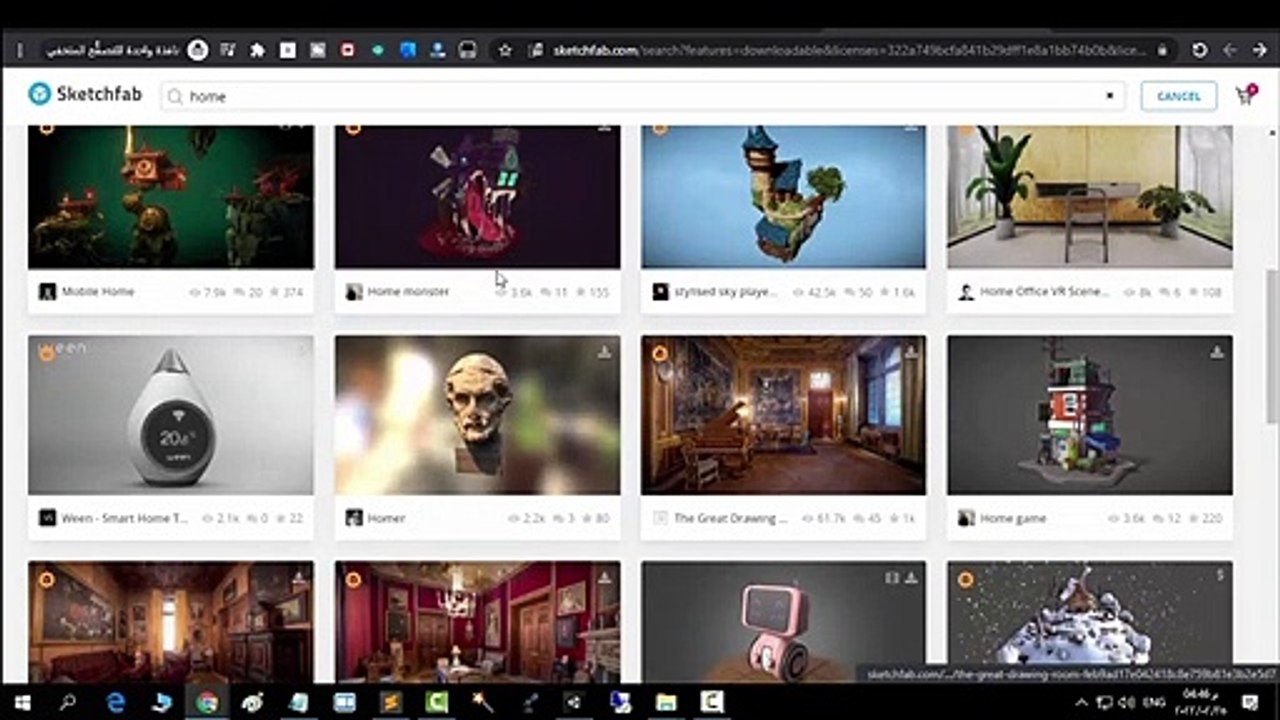Open the Home Office VR Scene author avatar

(966, 292)
